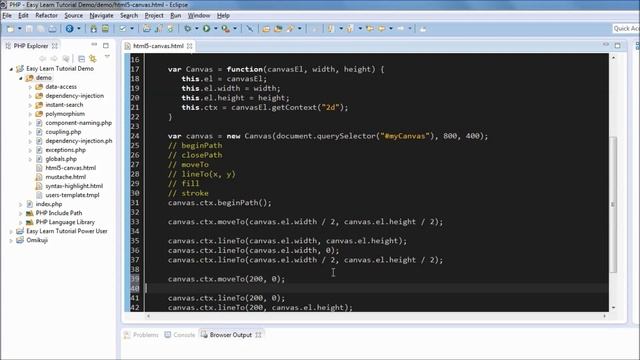Expand the polymorphism folder
The height and width of the screenshot is (360, 640).
(30, 114)
